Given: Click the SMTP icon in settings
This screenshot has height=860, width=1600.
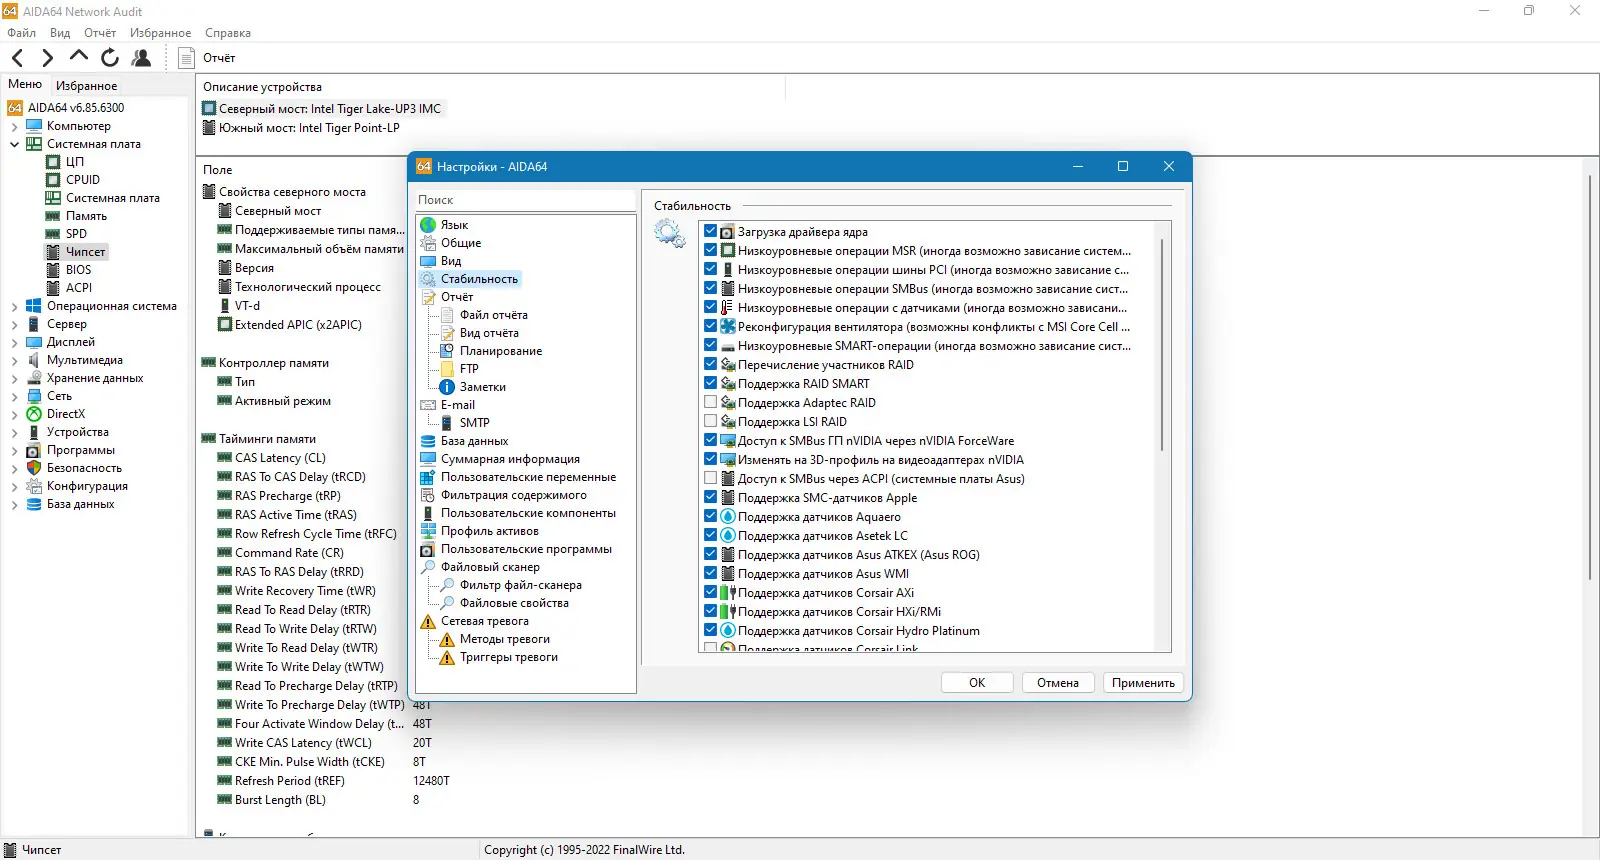Looking at the screenshot, I should (447, 423).
